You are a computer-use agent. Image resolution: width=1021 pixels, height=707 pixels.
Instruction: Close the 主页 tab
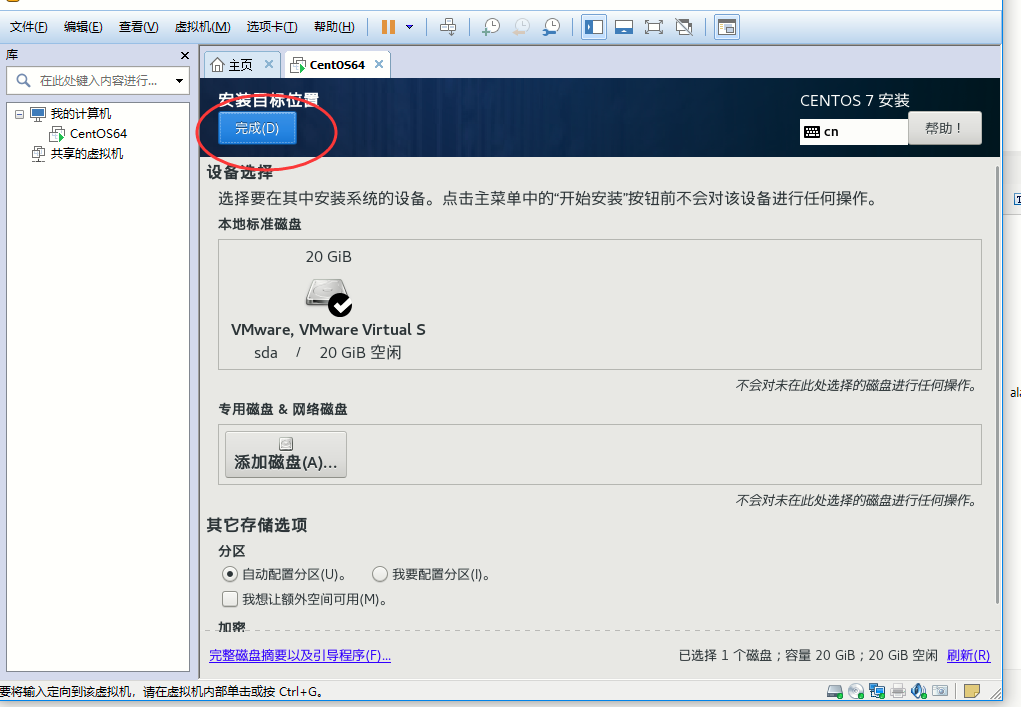(269, 64)
